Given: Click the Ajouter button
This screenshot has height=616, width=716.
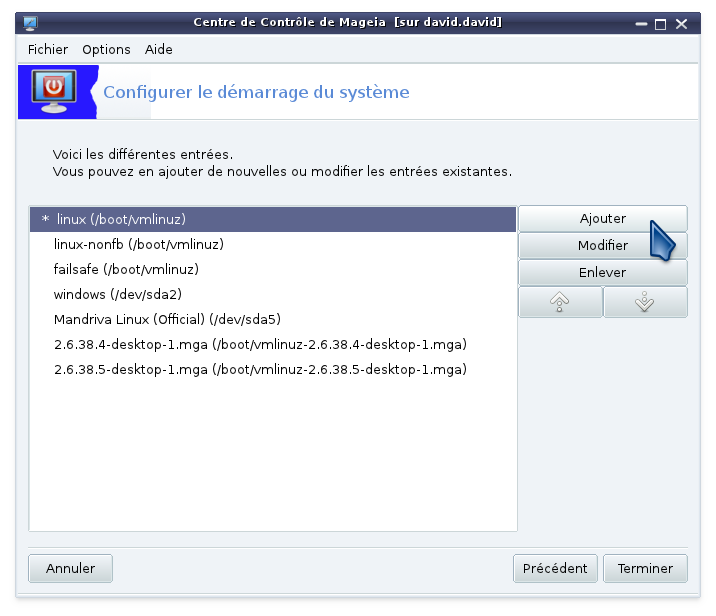Looking at the screenshot, I should (x=603, y=219).
